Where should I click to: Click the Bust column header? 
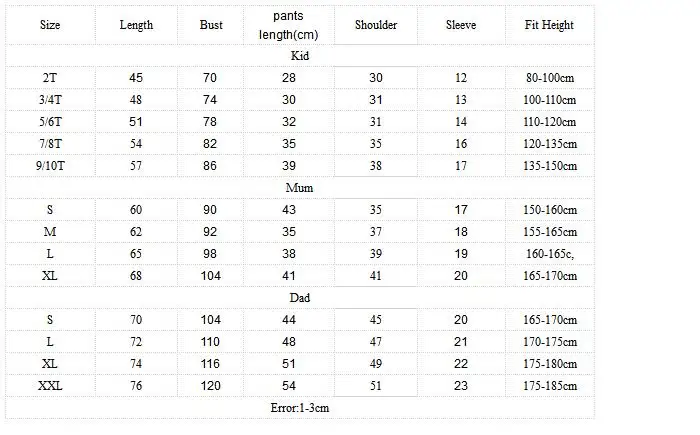coord(211,25)
